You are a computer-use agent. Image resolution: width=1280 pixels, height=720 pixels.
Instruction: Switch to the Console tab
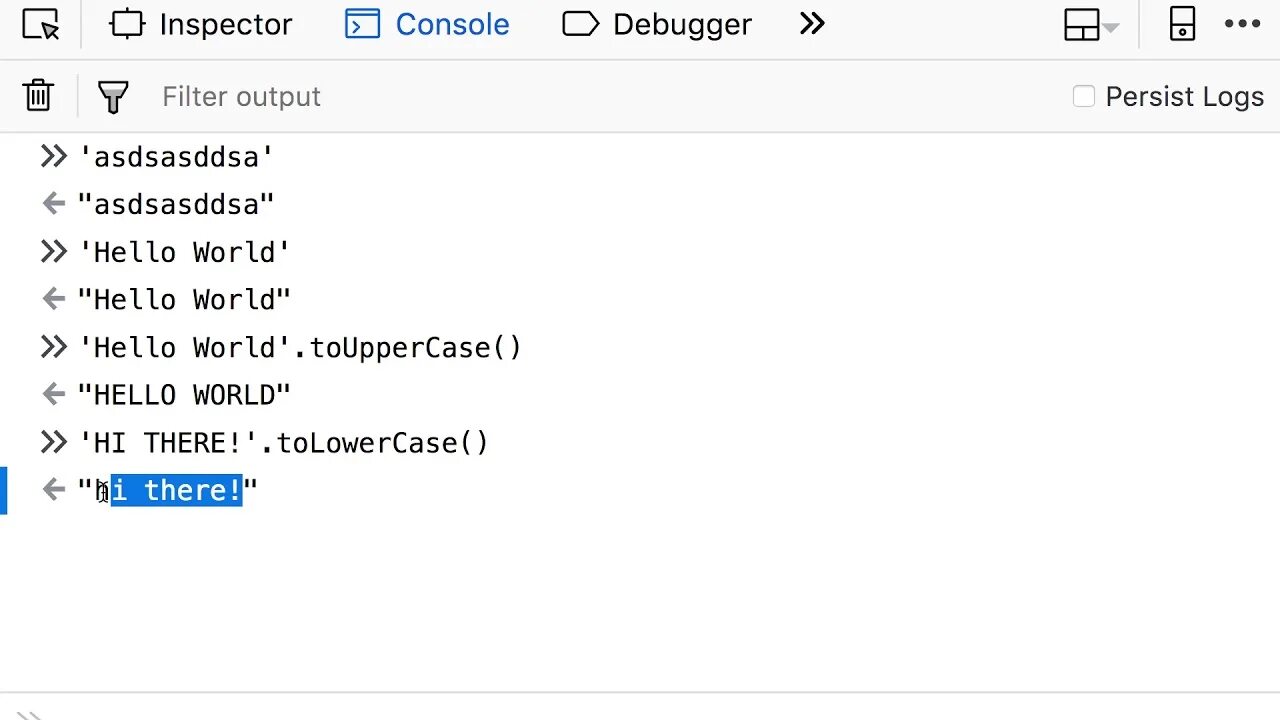tap(427, 25)
